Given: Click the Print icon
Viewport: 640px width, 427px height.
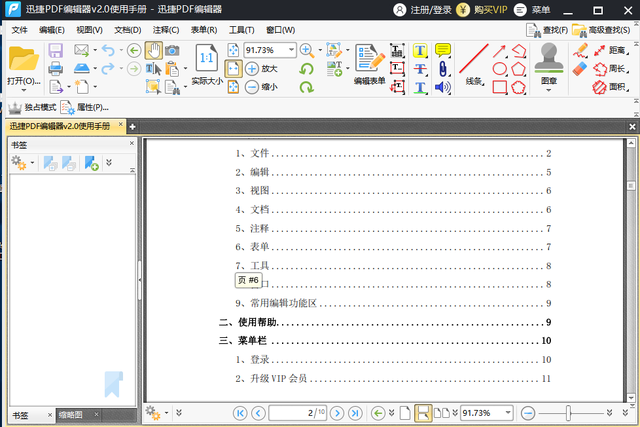Looking at the screenshot, I should click(56, 68).
